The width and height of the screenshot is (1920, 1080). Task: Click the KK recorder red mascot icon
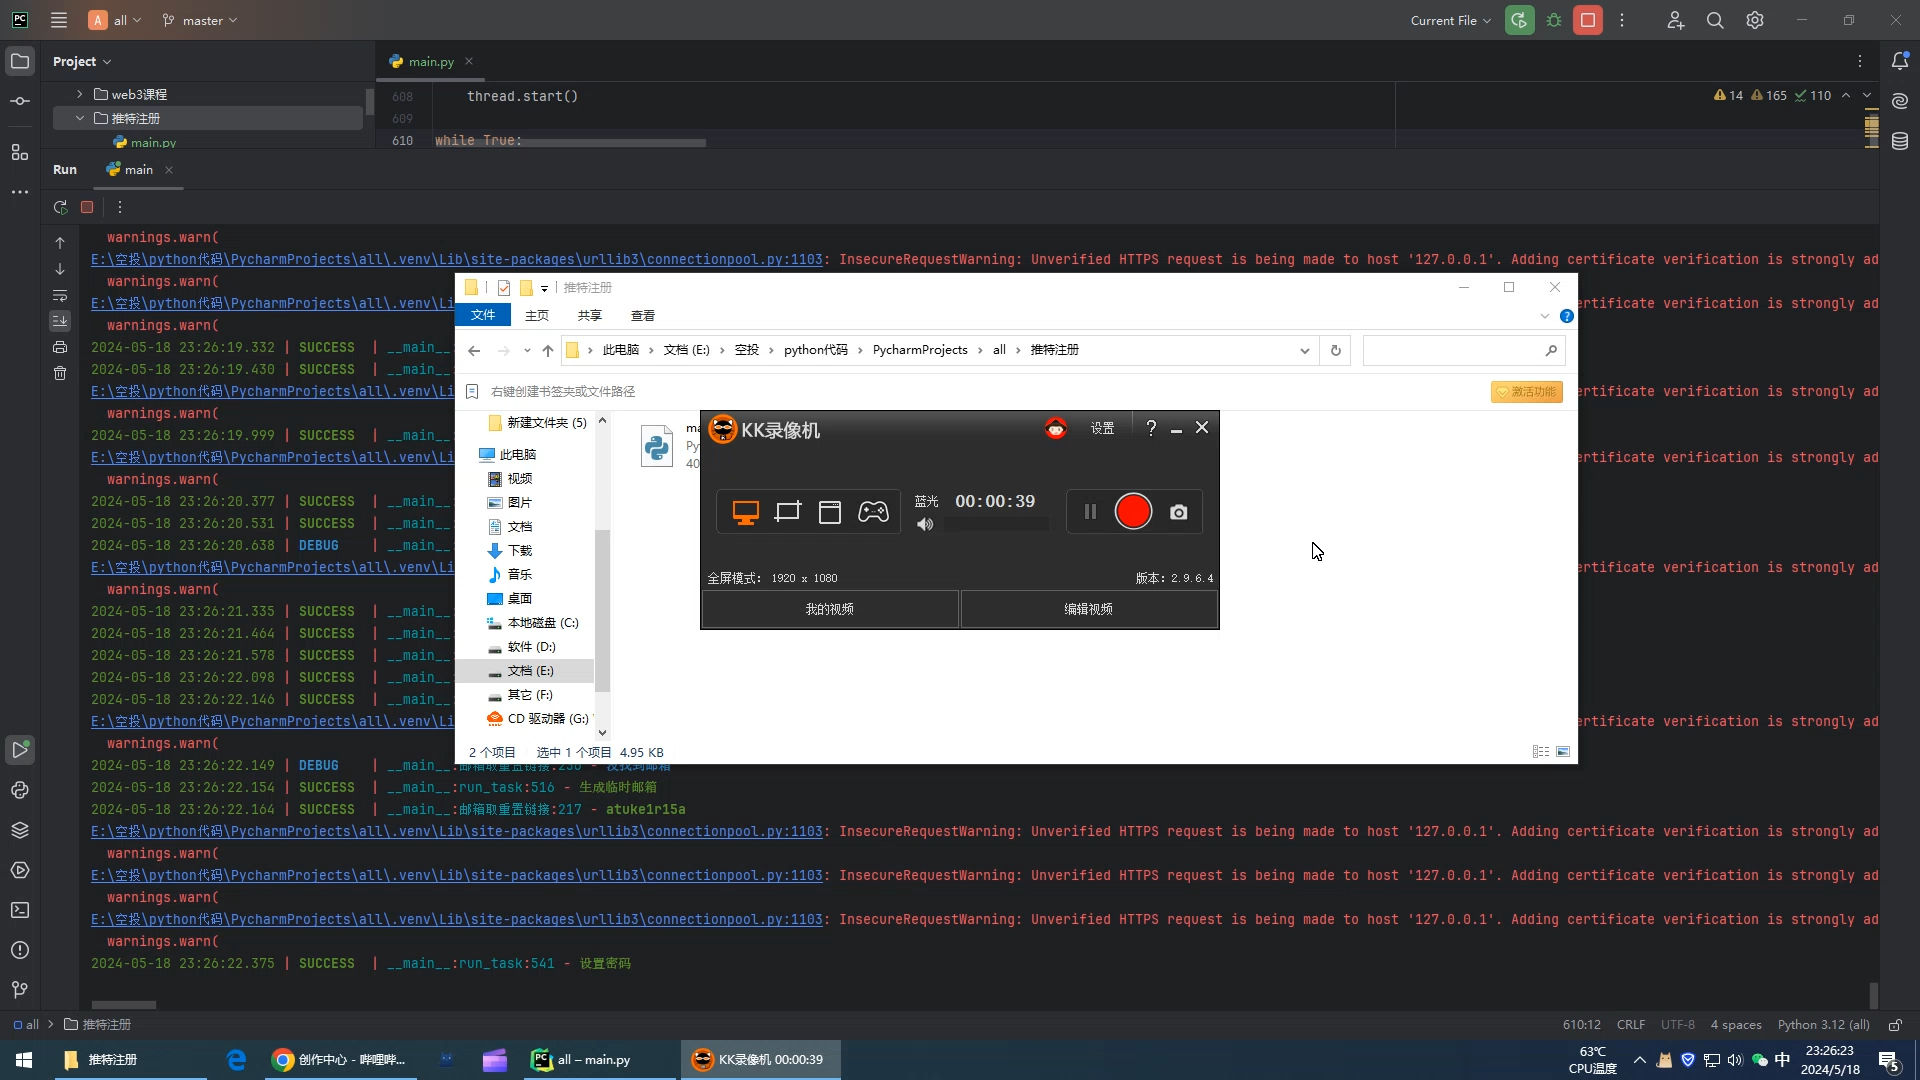tap(1056, 428)
